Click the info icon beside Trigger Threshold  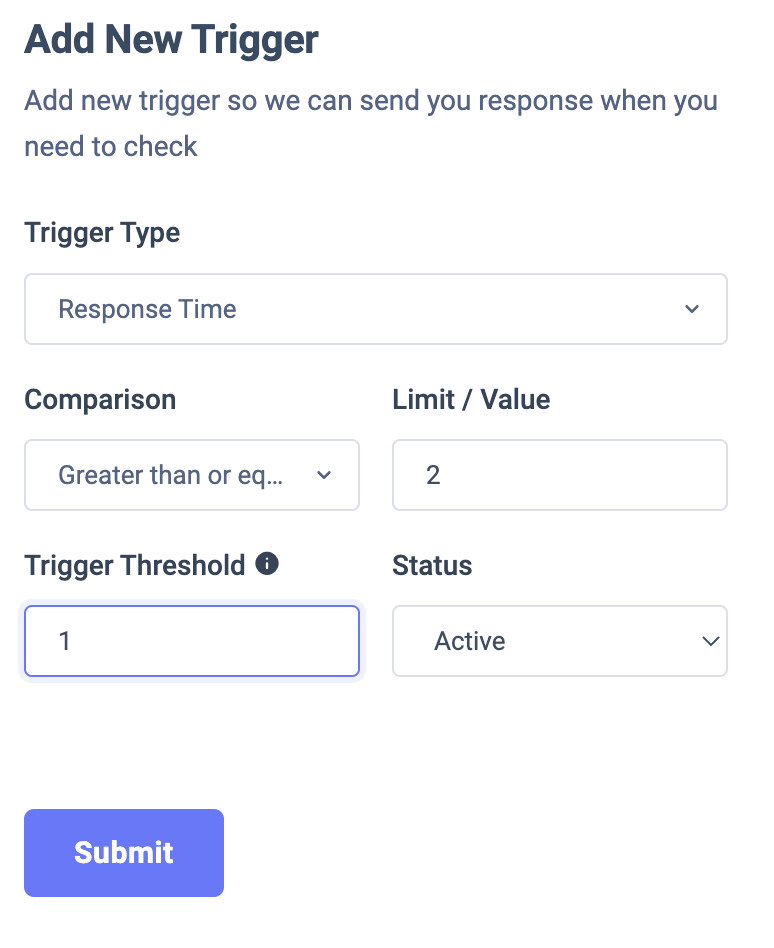(267, 563)
